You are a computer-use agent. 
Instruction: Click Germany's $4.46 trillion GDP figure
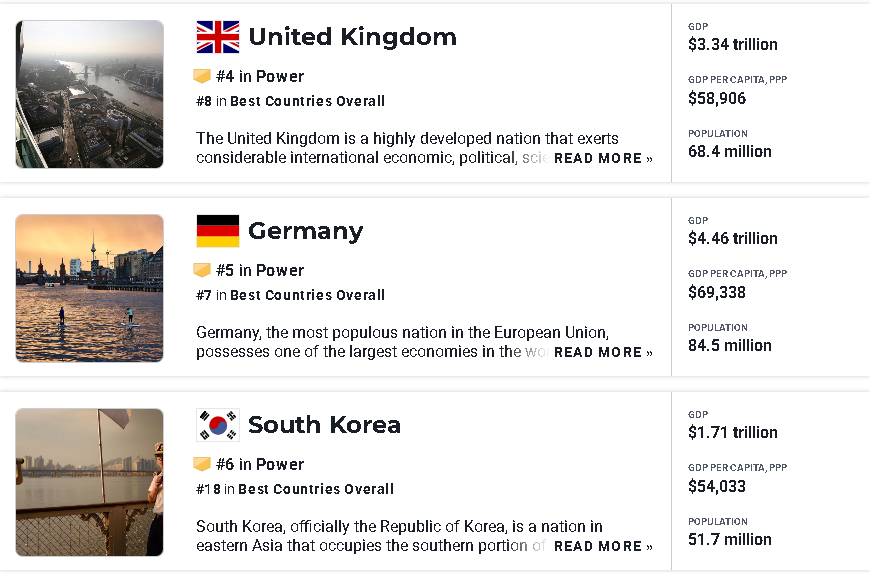tap(733, 238)
